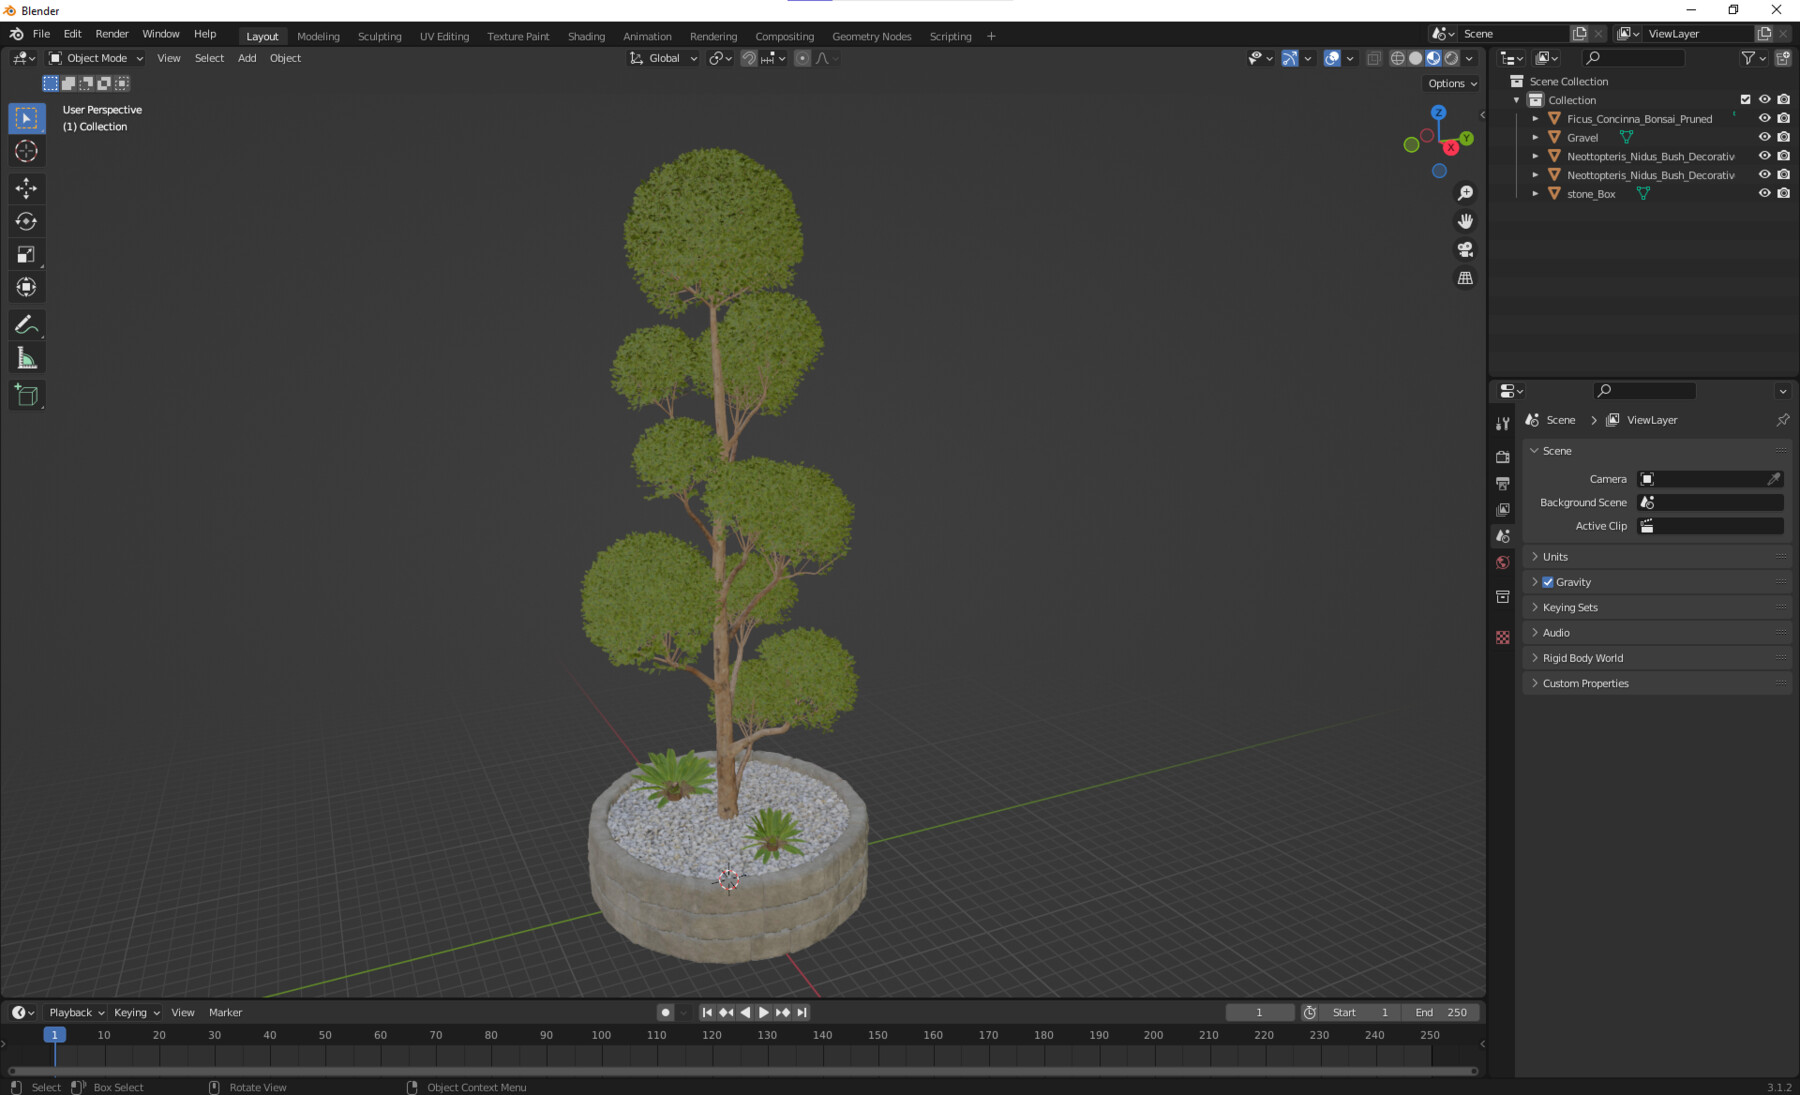Screen dimensions: 1800x1095
Task: Open the Render menu
Action: [112, 33]
